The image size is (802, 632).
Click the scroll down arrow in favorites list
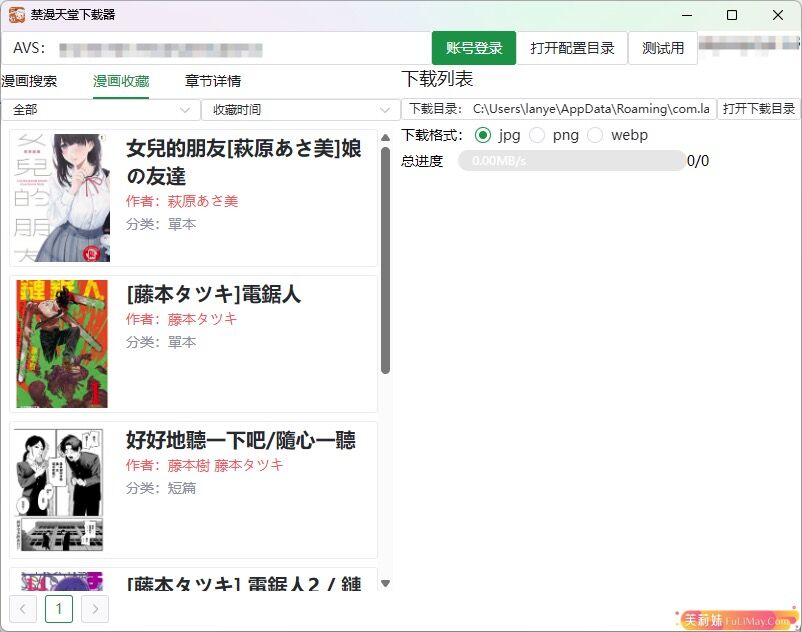click(385, 584)
